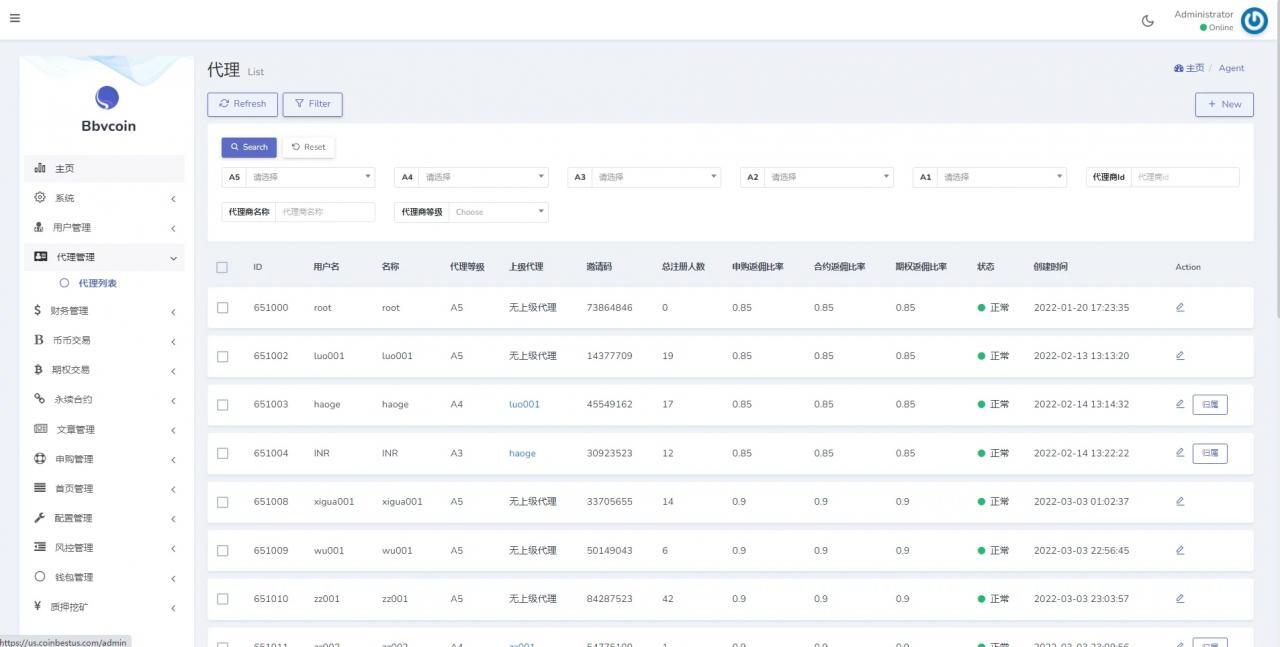Open the Administrator power avatar icon
1280x647 pixels.
tap(1254, 20)
